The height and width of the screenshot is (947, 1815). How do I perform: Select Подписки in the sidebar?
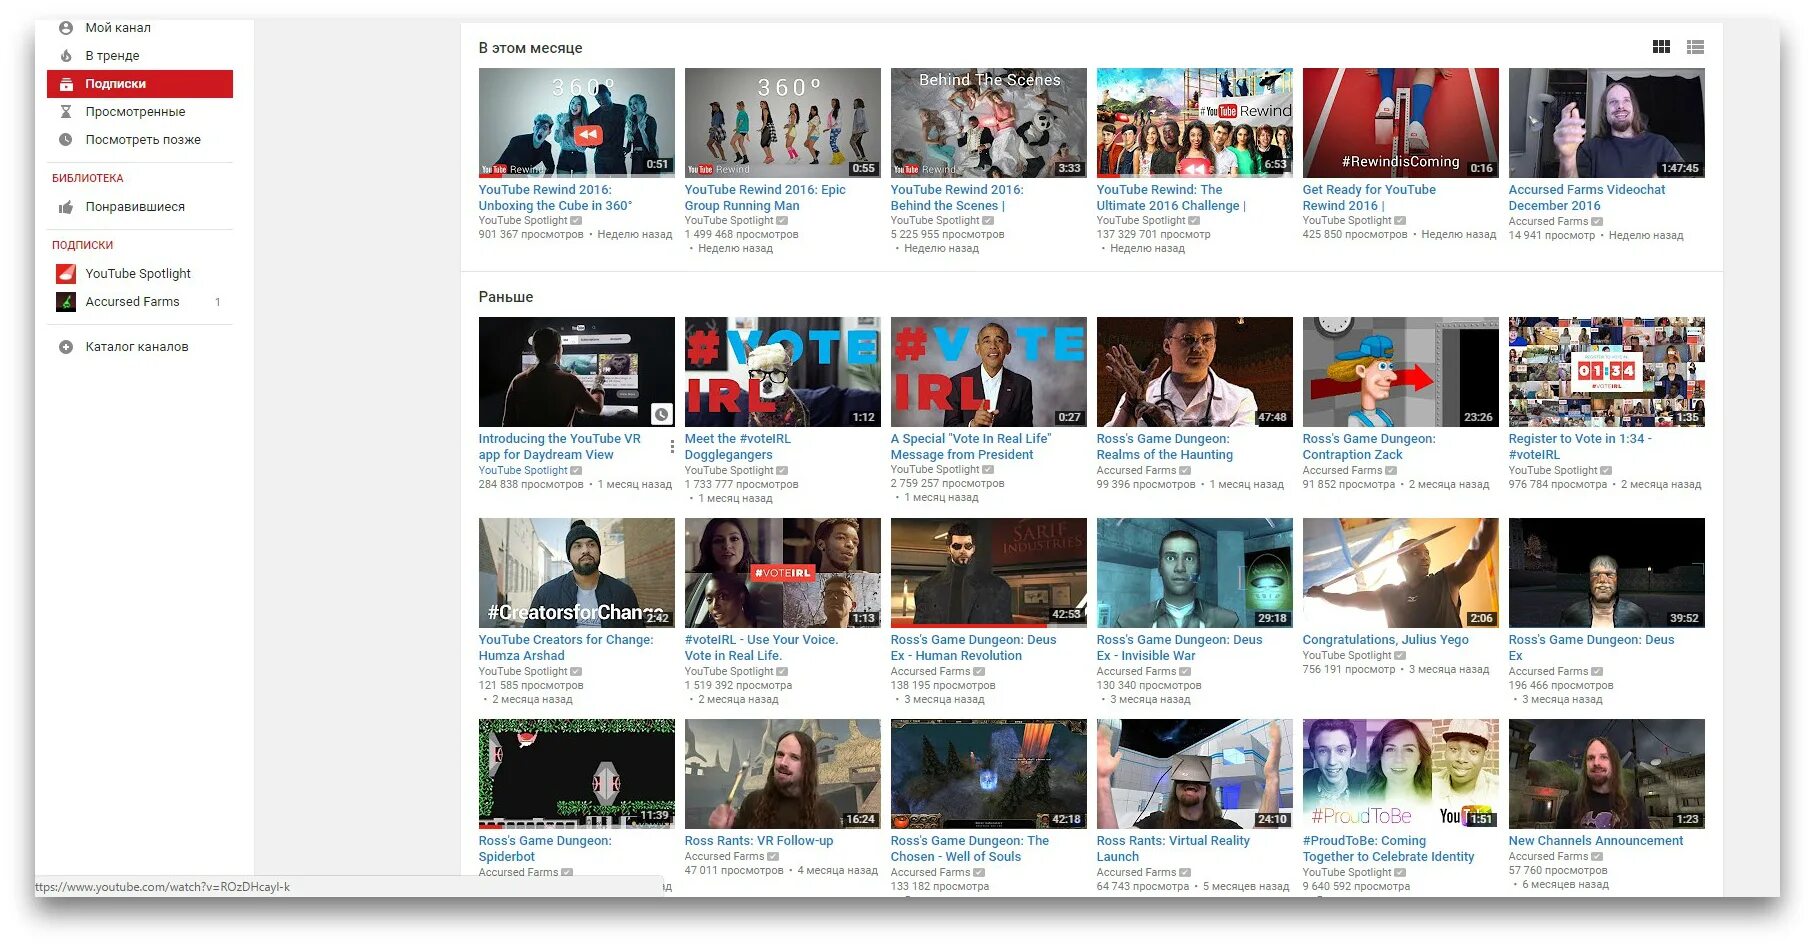(x=140, y=84)
